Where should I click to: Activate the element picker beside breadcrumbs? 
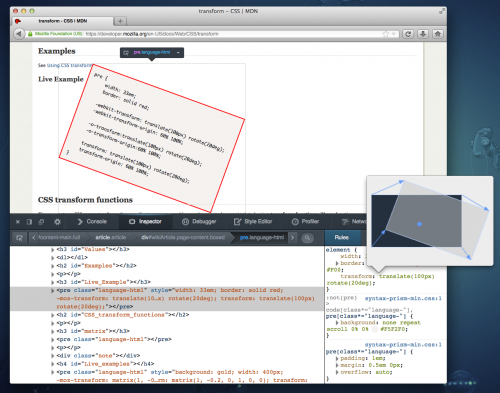coord(19,238)
